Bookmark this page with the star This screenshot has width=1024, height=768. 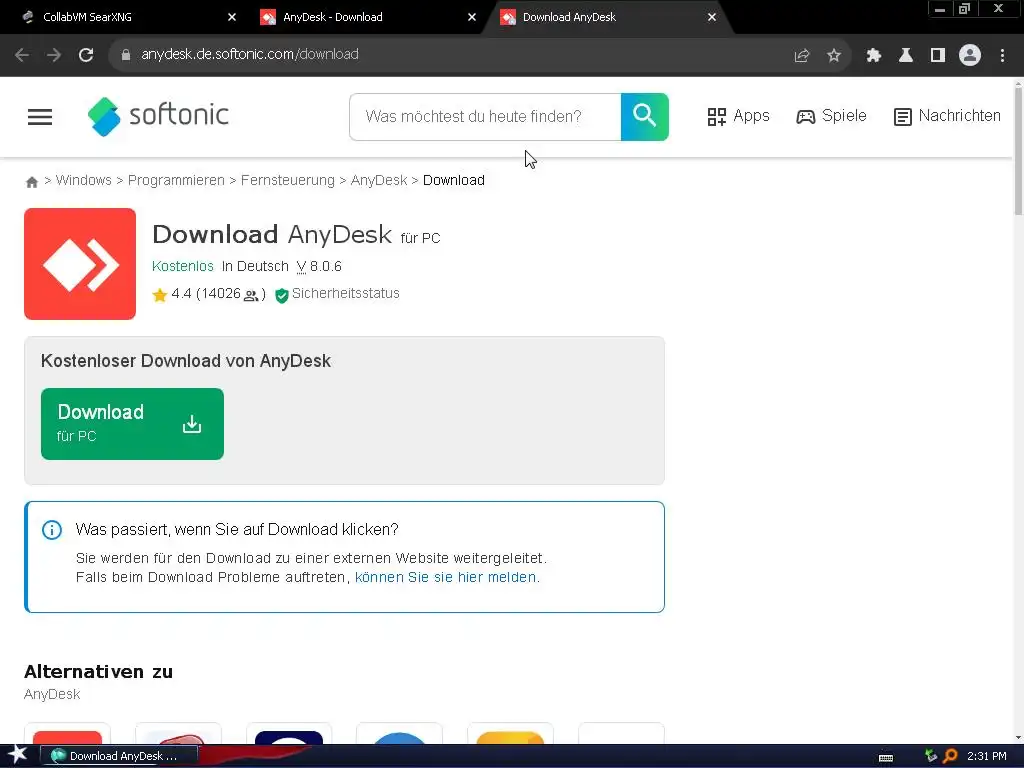pyautogui.click(x=834, y=56)
